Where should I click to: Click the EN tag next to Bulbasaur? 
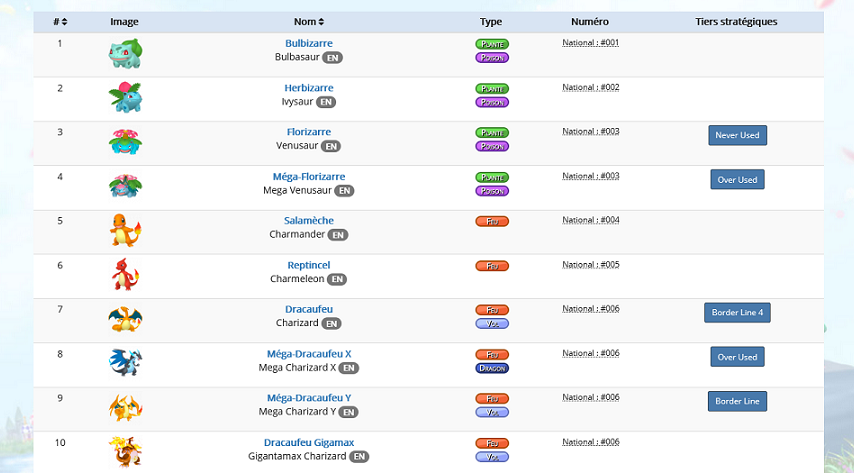[332, 58]
